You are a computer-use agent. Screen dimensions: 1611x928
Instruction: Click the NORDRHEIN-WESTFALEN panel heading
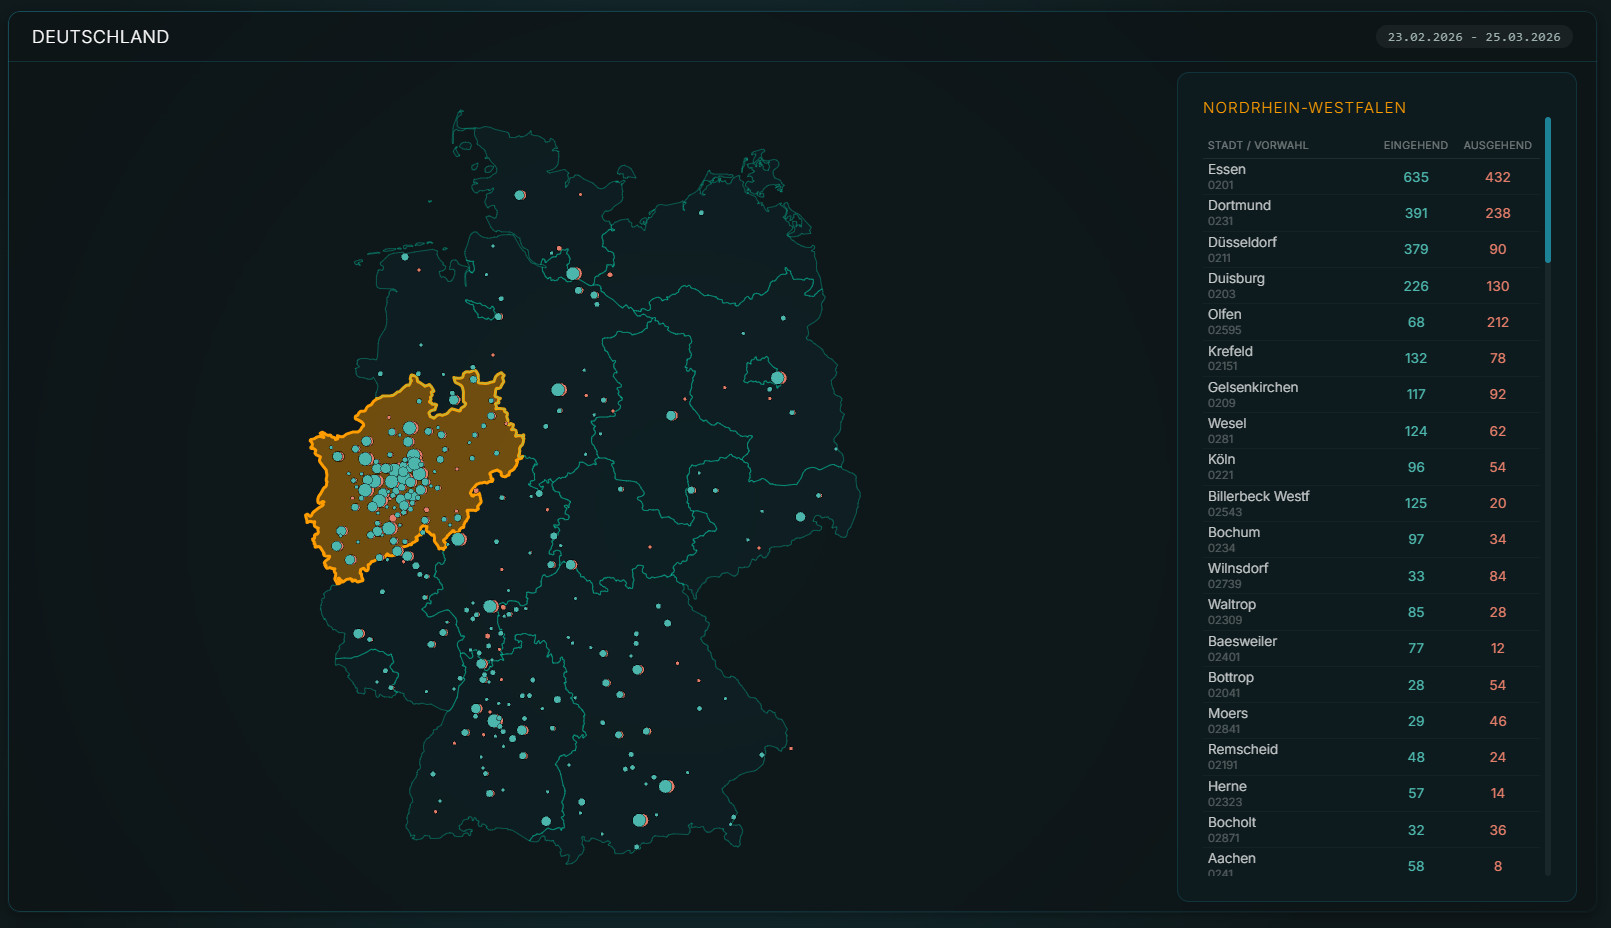[1304, 108]
